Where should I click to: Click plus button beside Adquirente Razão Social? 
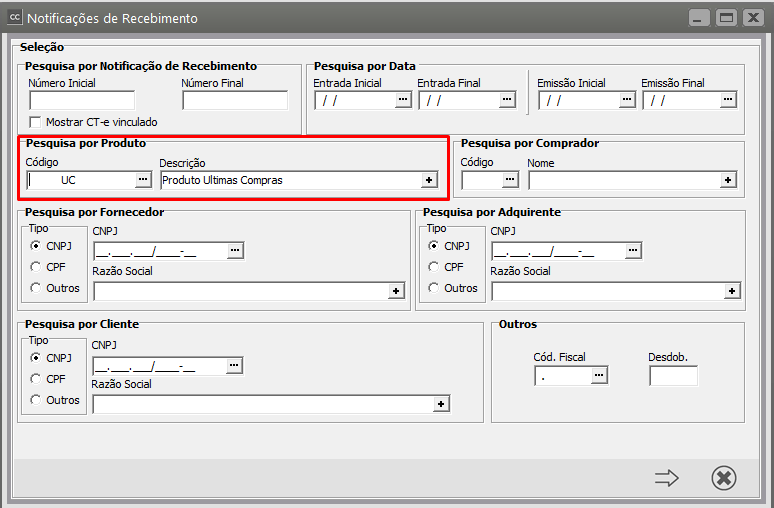731,291
